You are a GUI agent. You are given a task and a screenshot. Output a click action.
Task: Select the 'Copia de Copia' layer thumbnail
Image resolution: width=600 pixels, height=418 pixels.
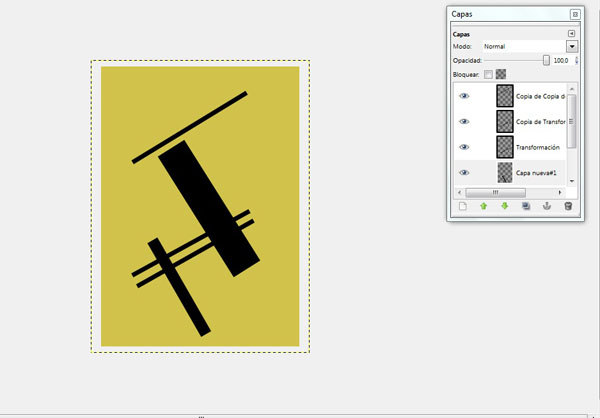click(505, 96)
